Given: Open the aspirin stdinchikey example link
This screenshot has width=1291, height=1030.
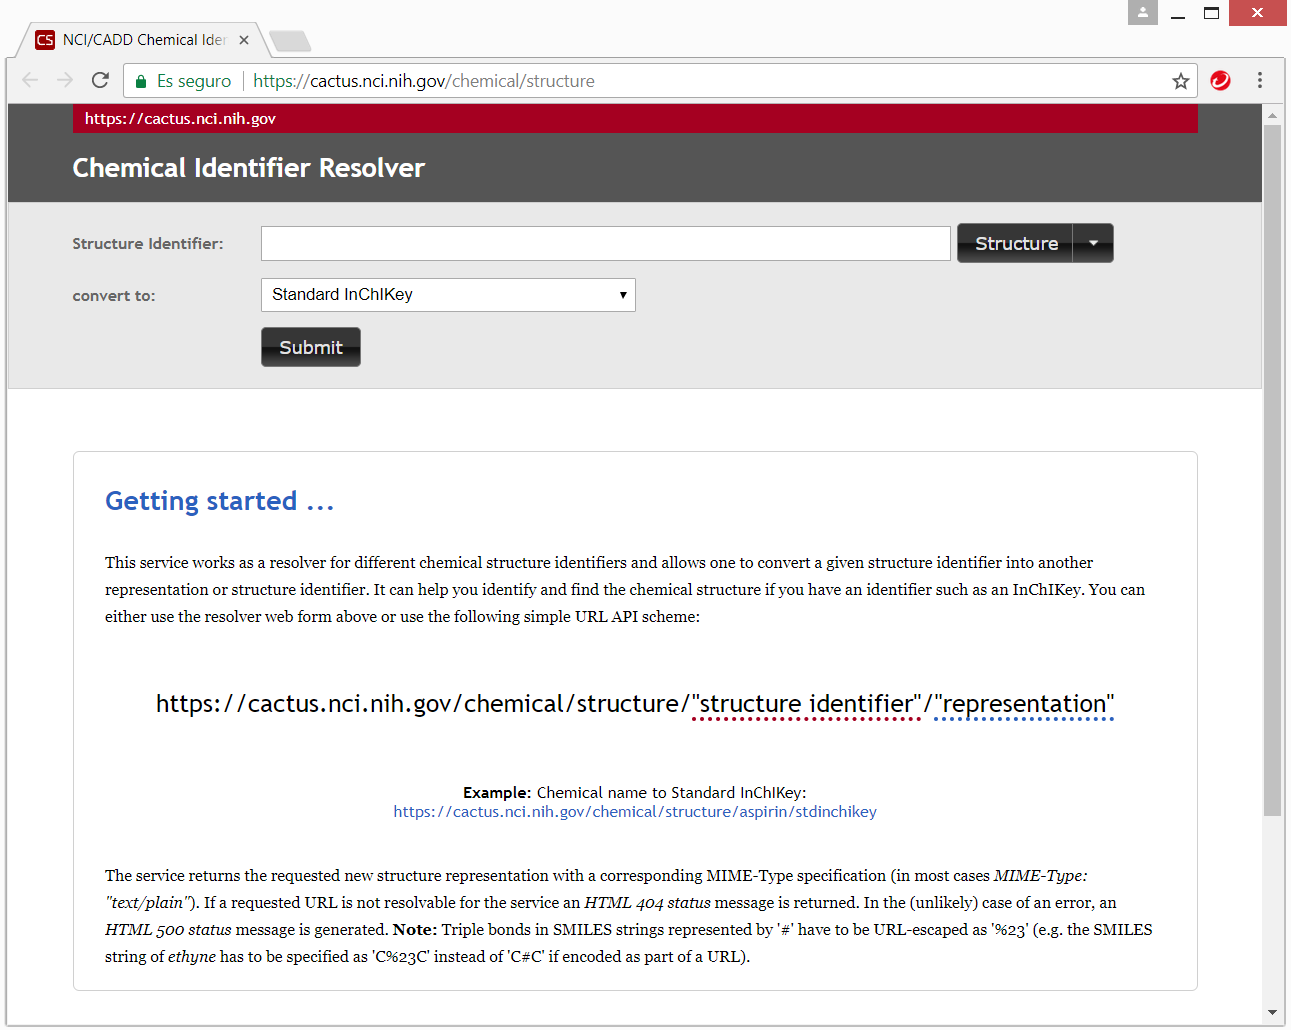Looking at the screenshot, I should tap(635, 812).
